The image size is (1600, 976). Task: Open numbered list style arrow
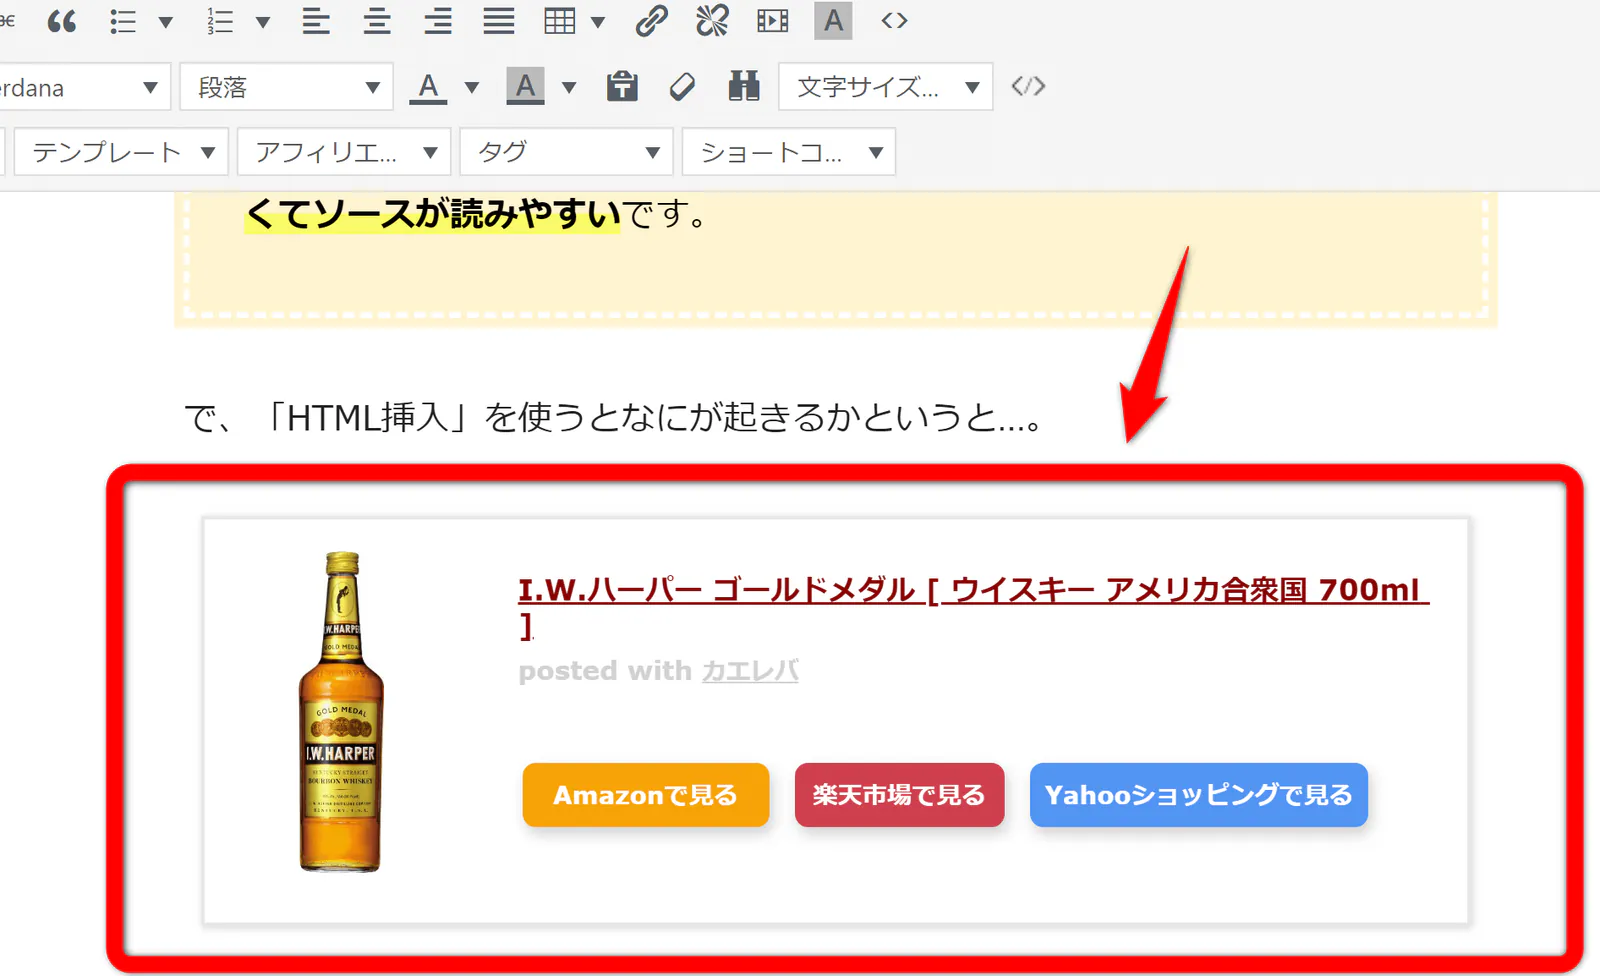tap(263, 22)
